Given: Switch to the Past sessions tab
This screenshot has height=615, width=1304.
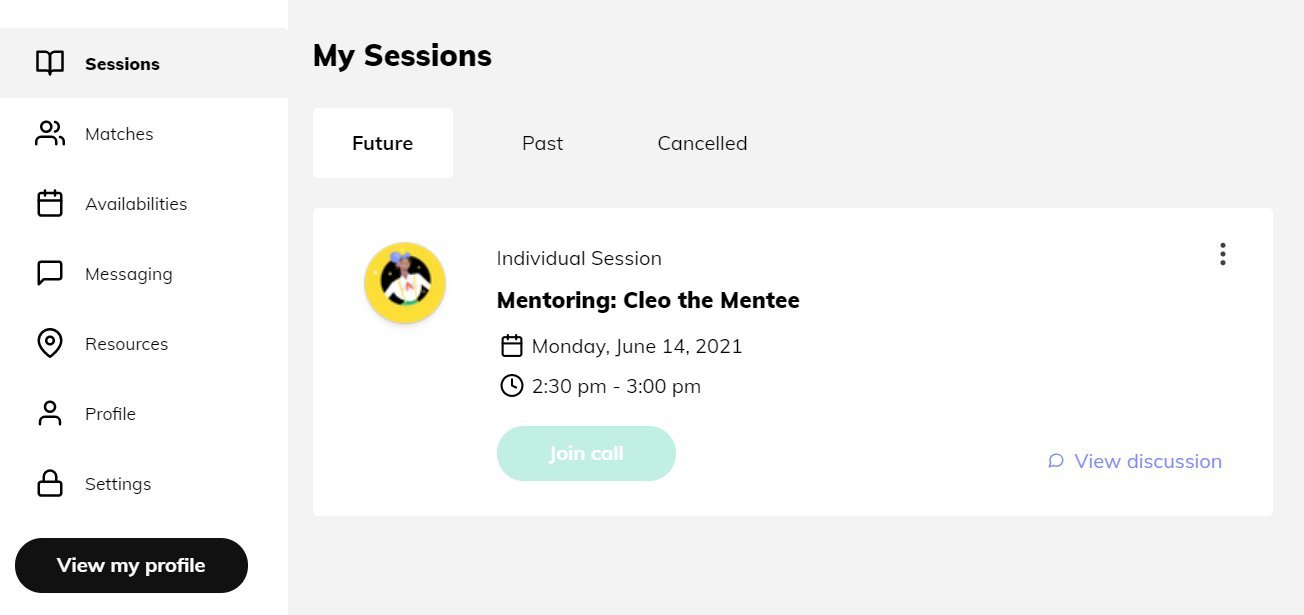Looking at the screenshot, I should click(x=542, y=143).
